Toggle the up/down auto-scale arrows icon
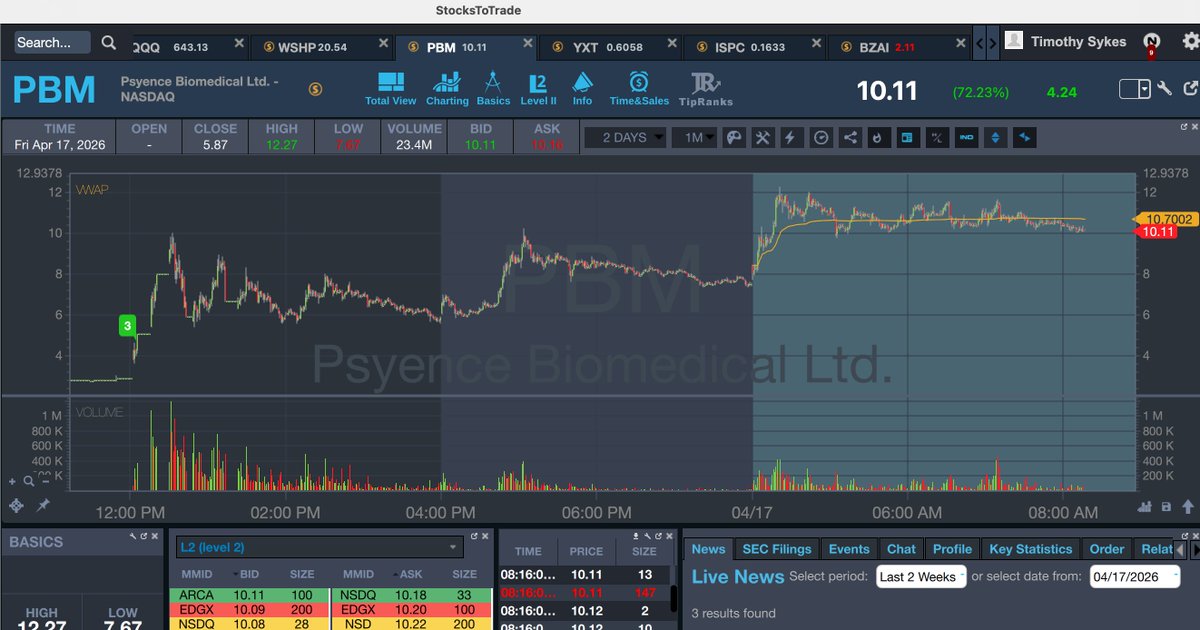The height and width of the screenshot is (630, 1200). click(x=994, y=137)
